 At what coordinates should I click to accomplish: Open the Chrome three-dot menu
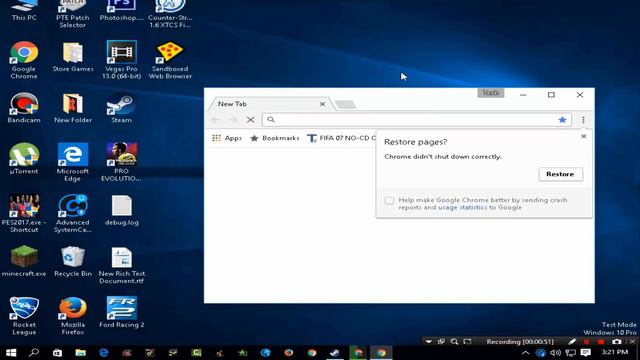[583, 120]
